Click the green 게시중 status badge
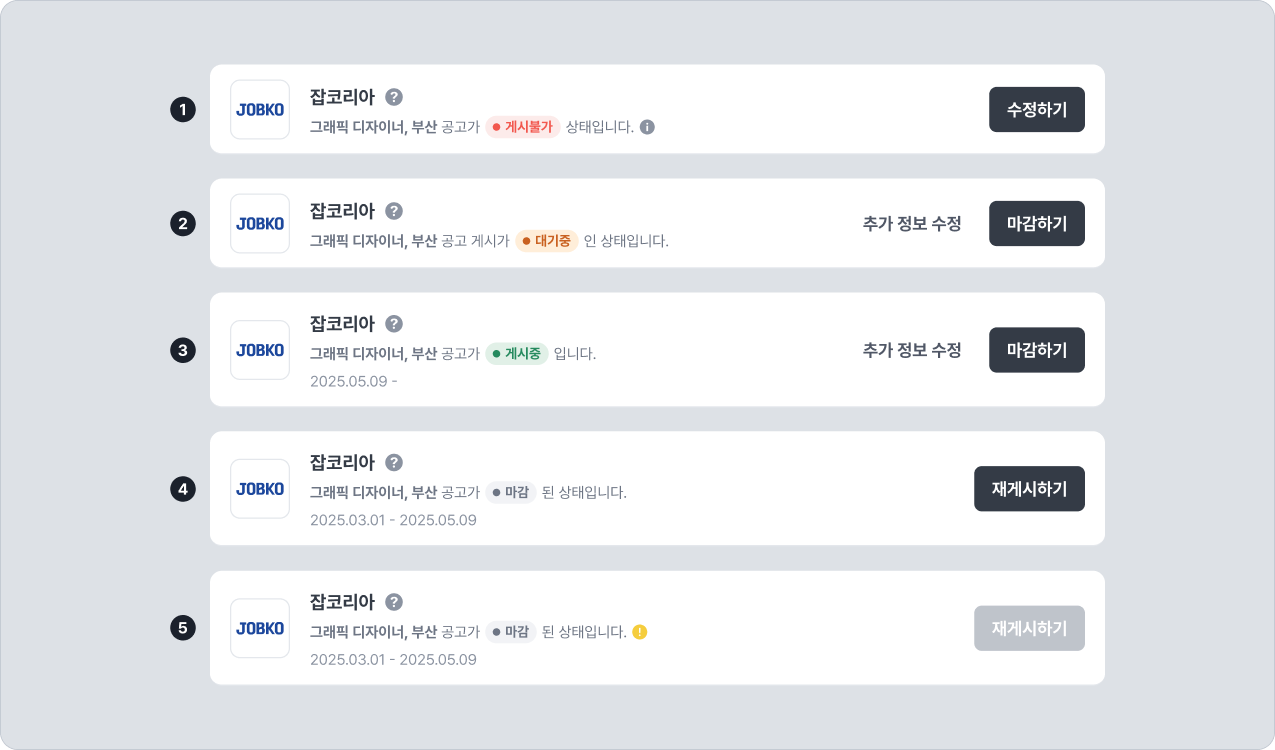The width and height of the screenshot is (1275, 750). coord(517,354)
